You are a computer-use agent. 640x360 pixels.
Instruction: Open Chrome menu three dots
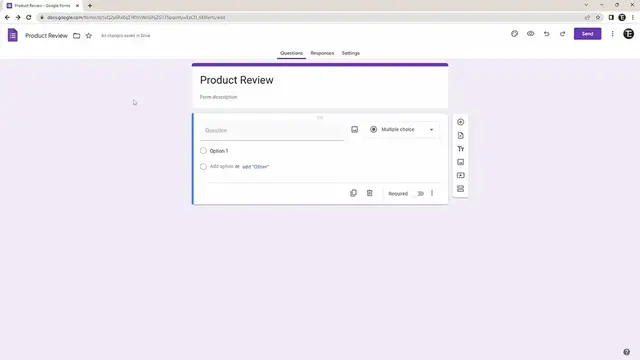(633, 18)
